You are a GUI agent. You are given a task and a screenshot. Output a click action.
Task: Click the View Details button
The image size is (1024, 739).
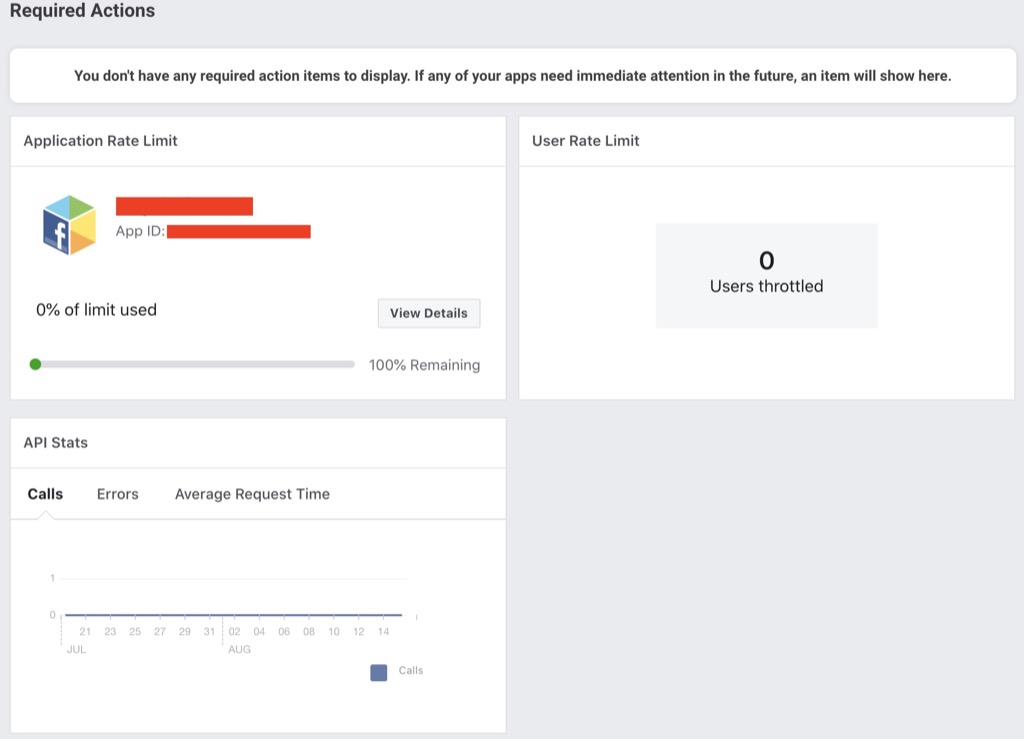click(428, 313)
